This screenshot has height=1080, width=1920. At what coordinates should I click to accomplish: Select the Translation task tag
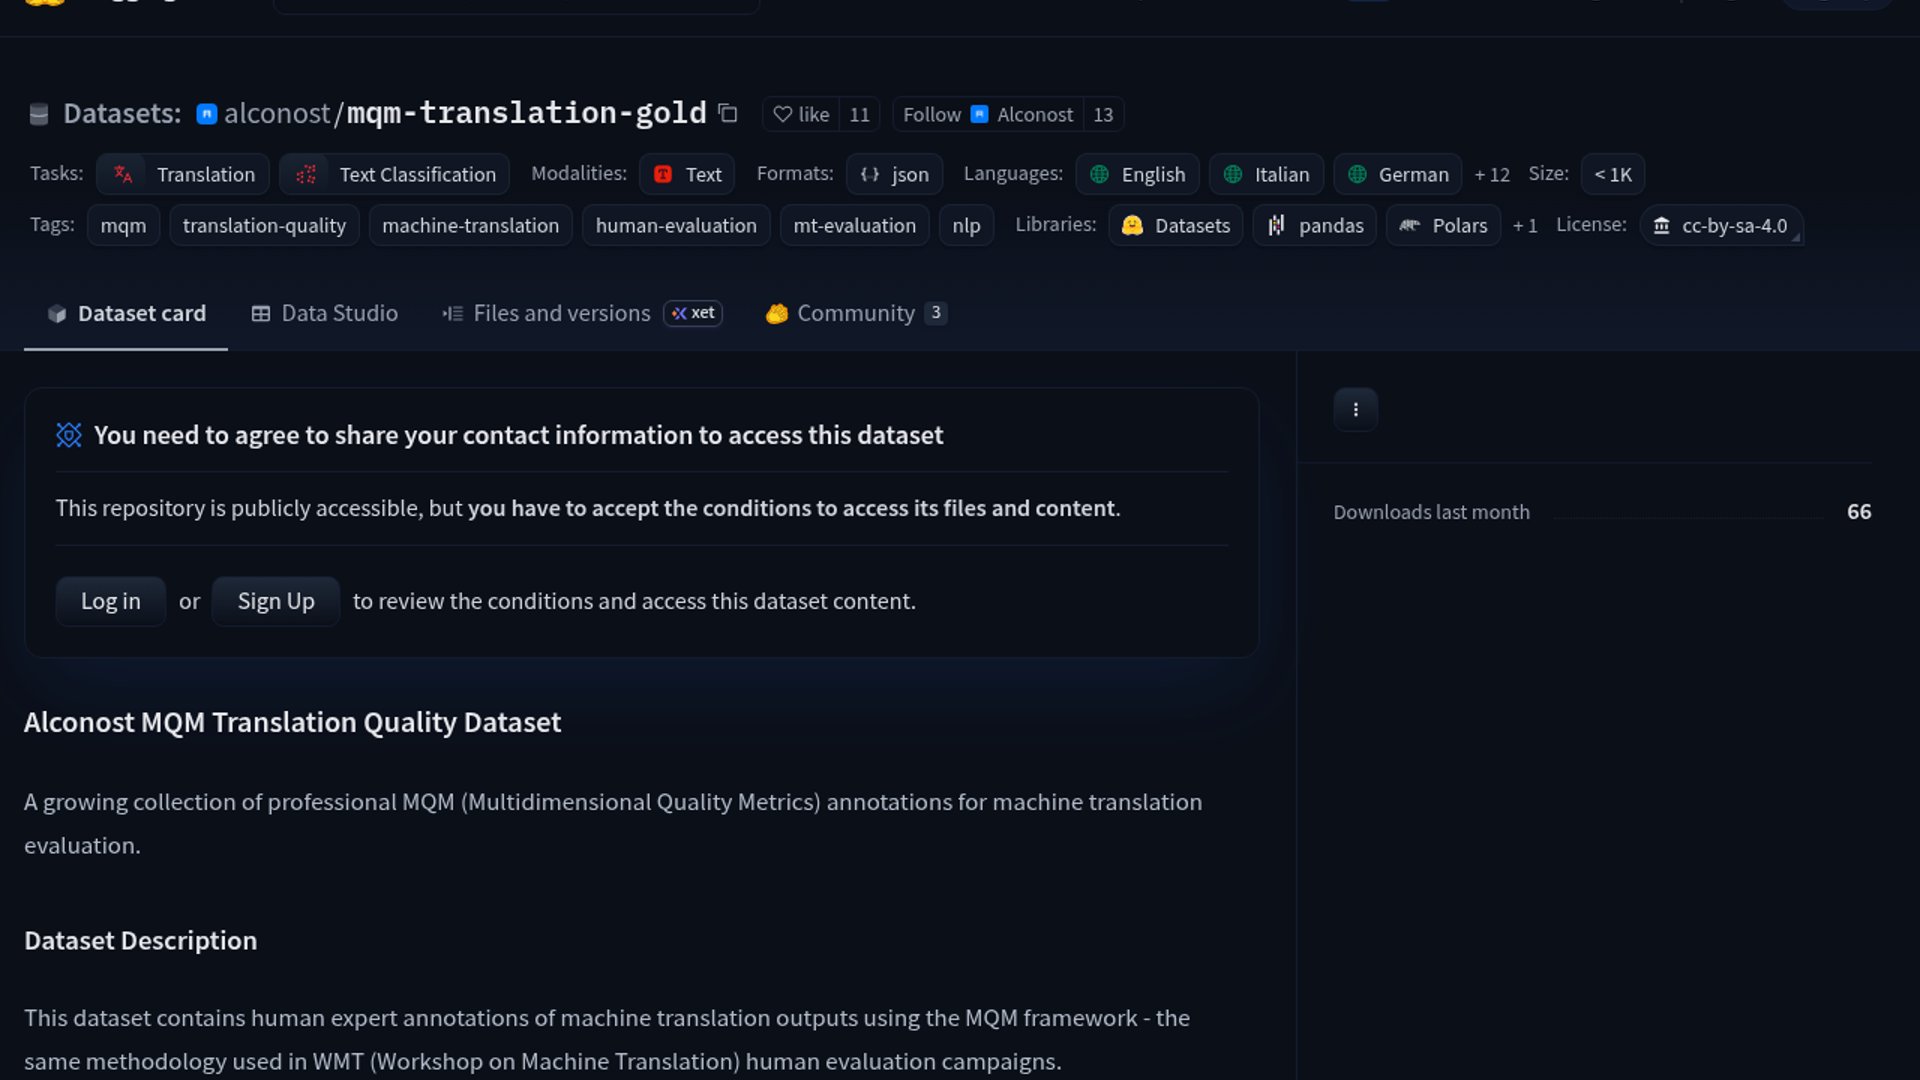coord(183,175)
